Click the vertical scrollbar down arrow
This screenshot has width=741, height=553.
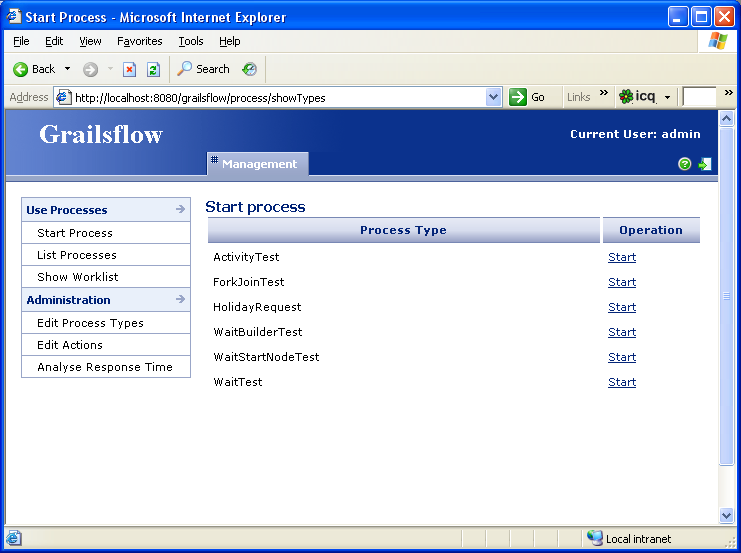point(726,515)
